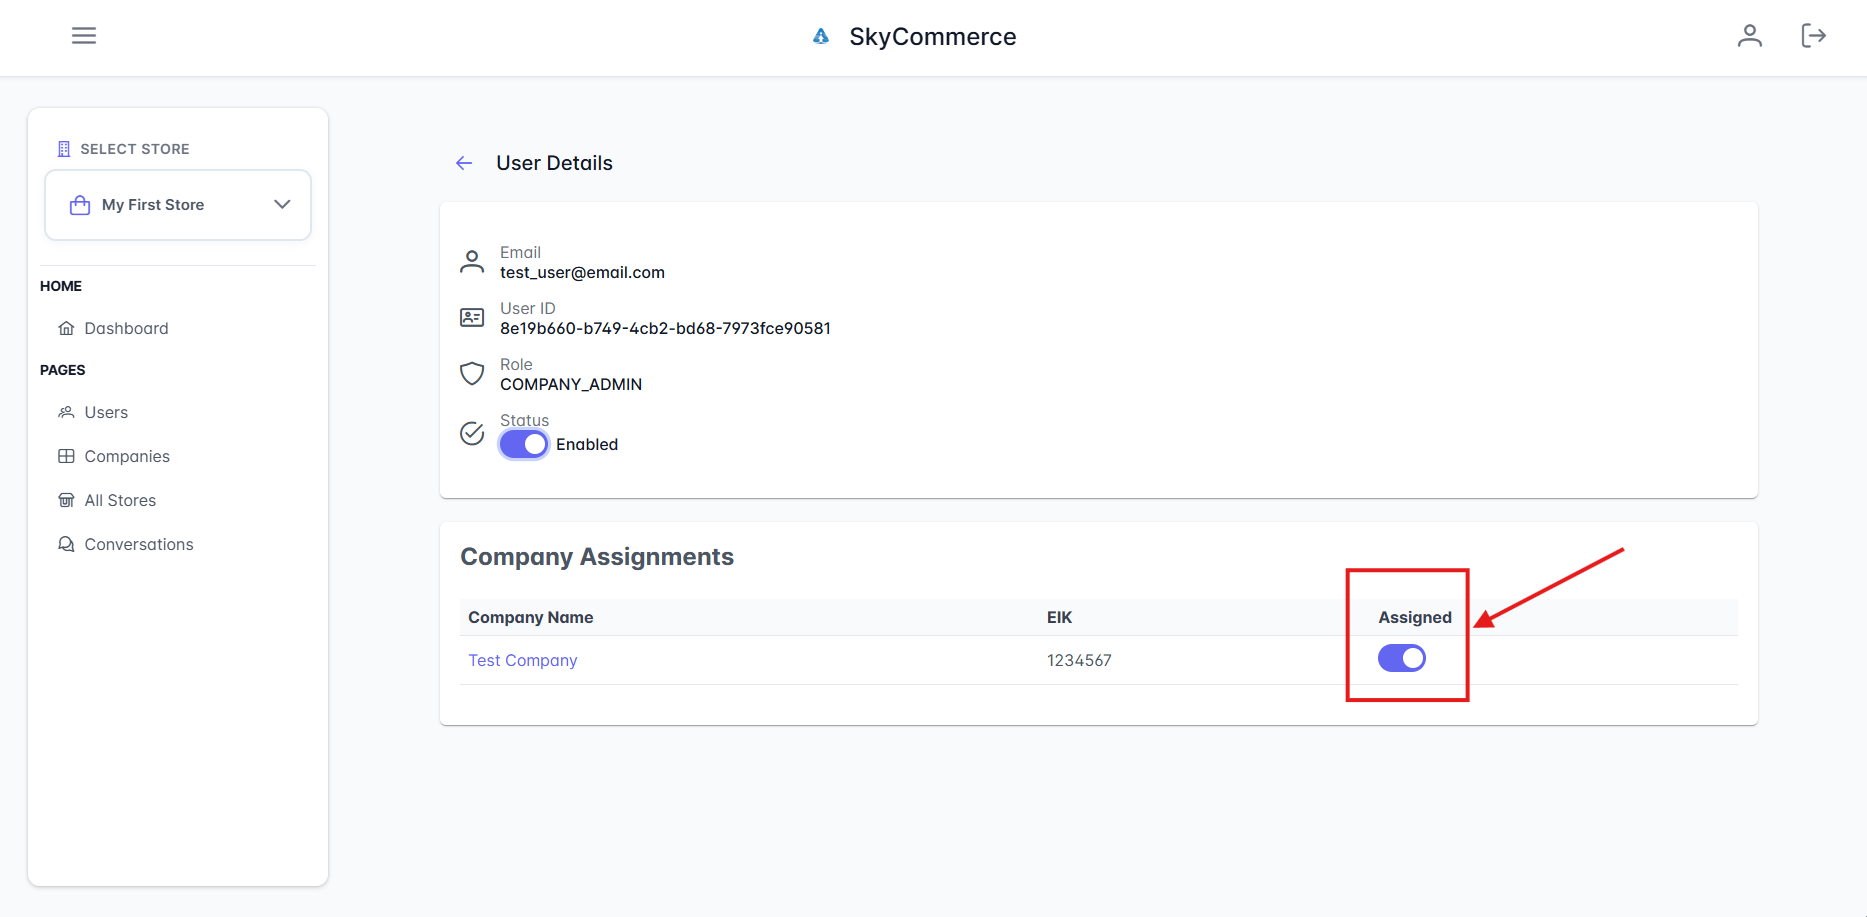
Task: Go back using the left arrow
Action: click(x=464, y=163)
